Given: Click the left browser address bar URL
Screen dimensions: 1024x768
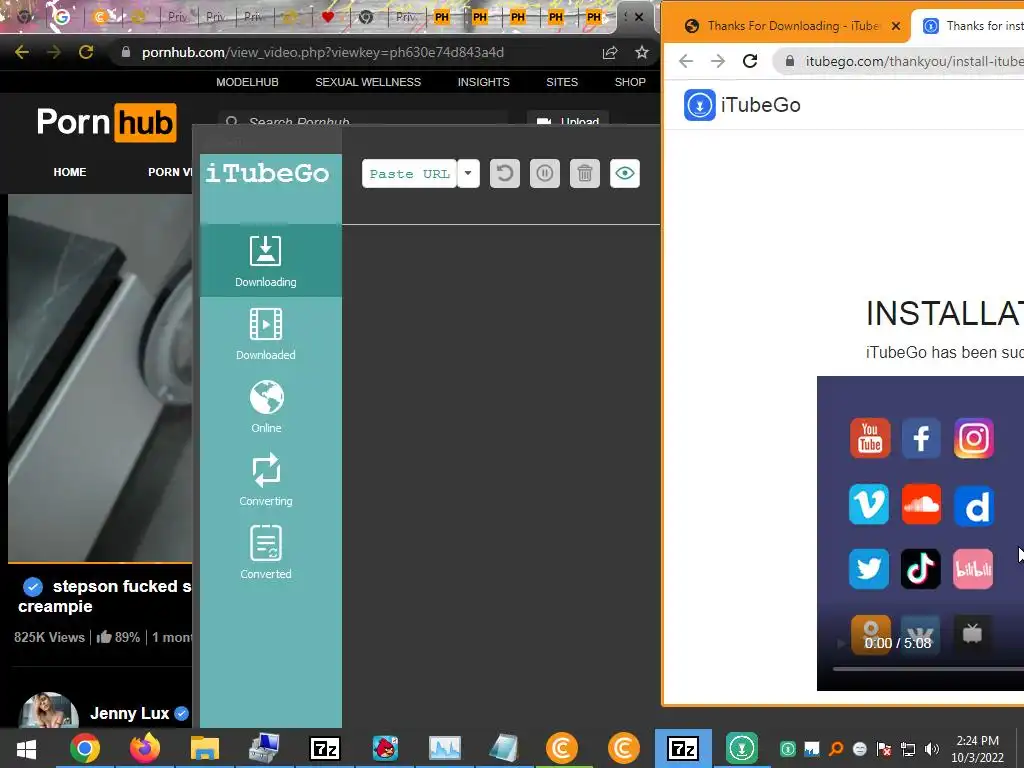Looking at the screenshot, I should point(323,52).
